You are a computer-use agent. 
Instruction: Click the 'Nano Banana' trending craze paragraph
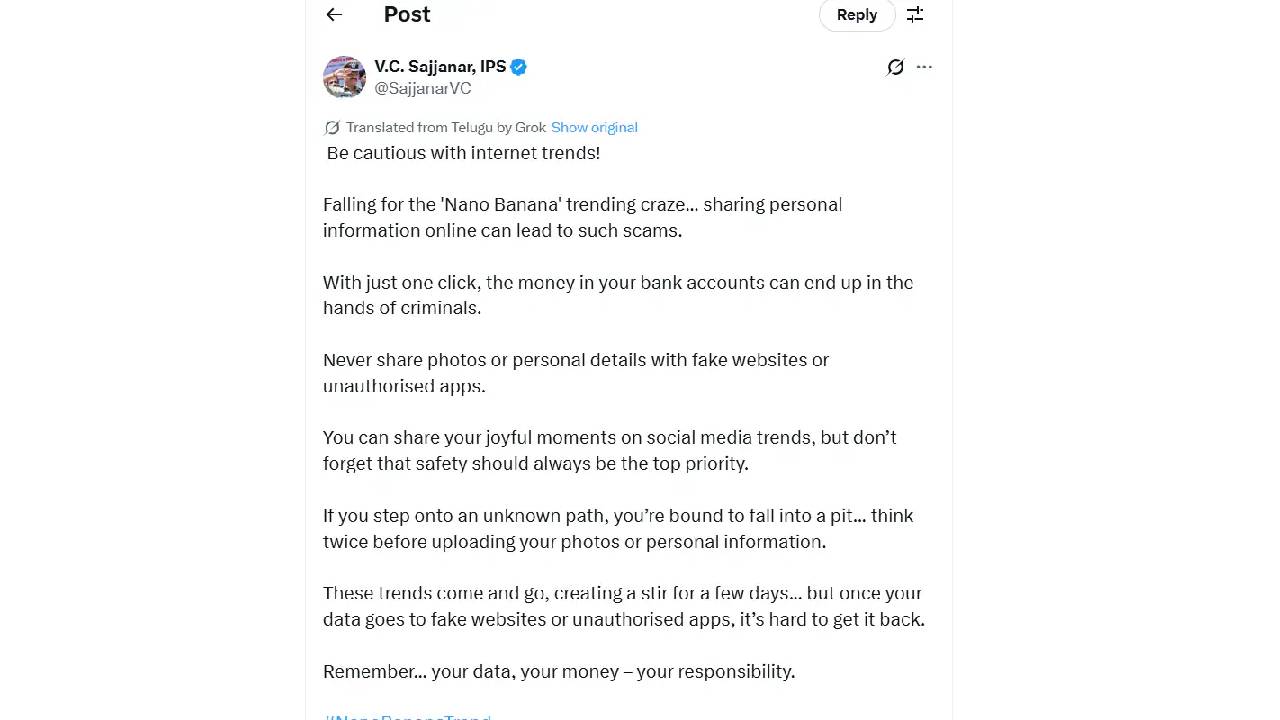click(x=582, y=218)
